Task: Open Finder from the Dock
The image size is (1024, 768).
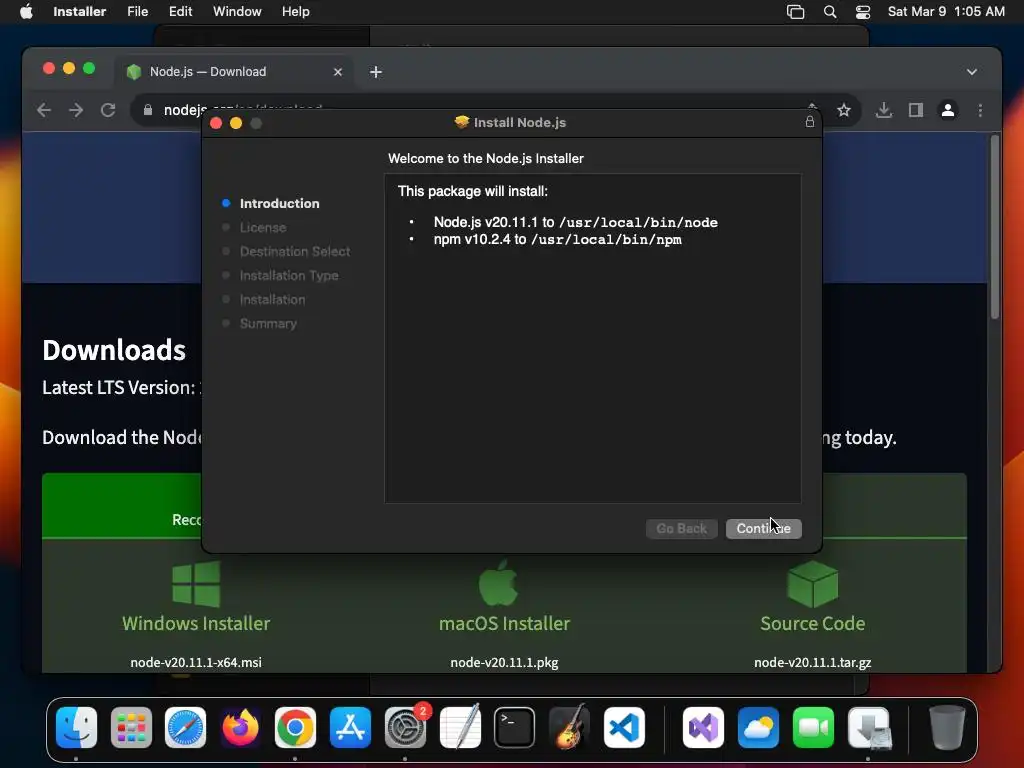Action: tap(76, 727)
